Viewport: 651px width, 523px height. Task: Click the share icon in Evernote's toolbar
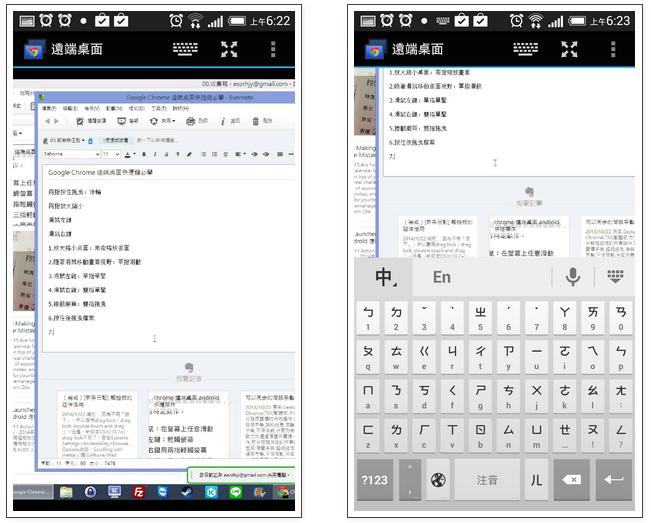click(154, 121)
